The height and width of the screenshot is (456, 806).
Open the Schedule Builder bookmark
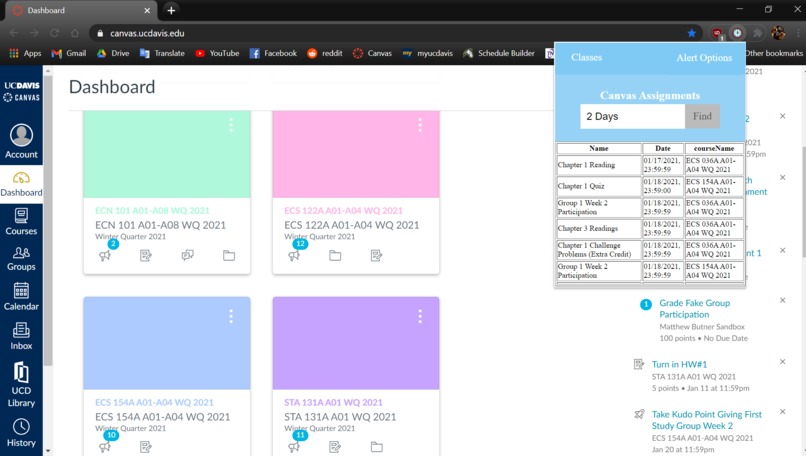click(x=499, y=53)
